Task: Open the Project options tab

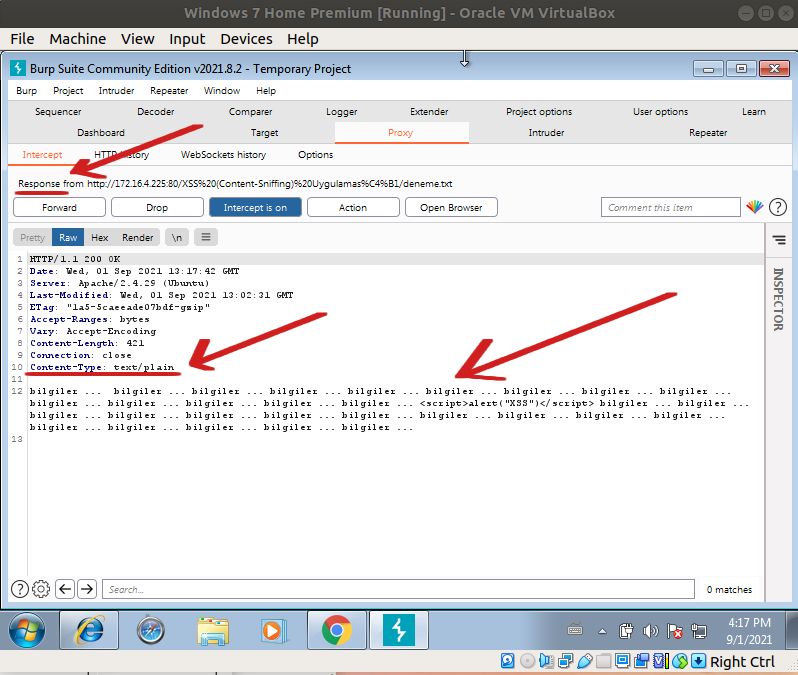Action: (x=539, y=111)
